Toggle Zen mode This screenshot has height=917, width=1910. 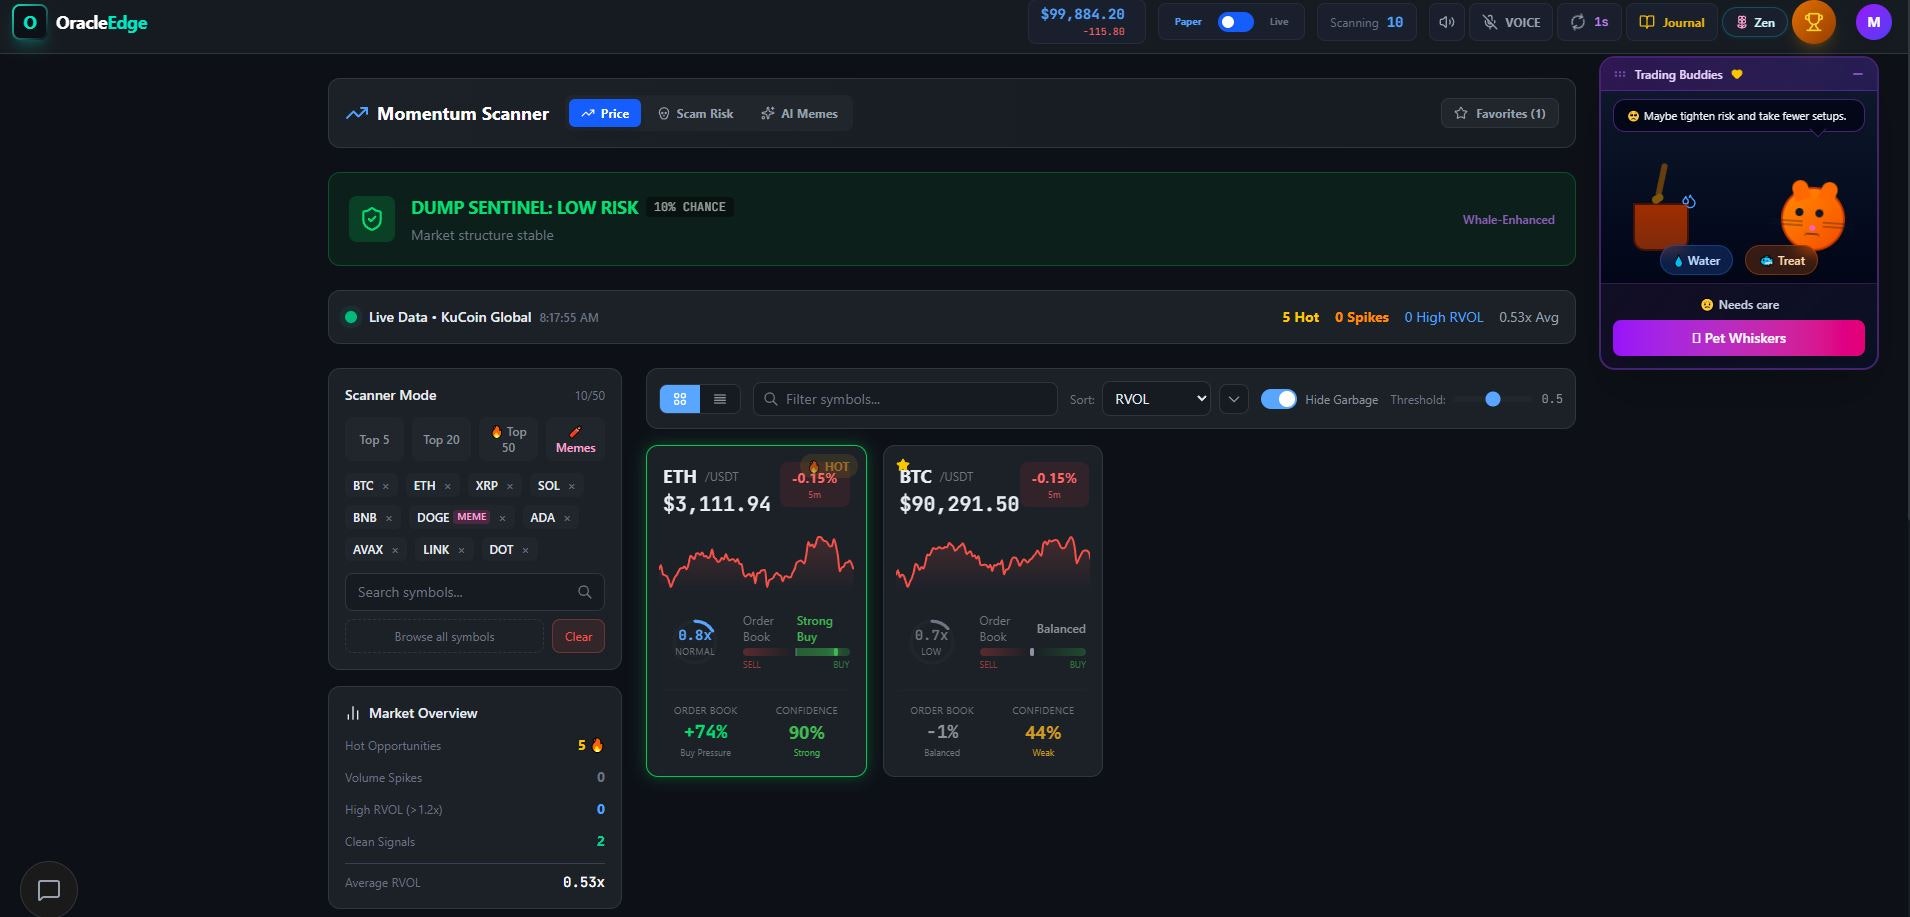click(x=1755, y=22)
